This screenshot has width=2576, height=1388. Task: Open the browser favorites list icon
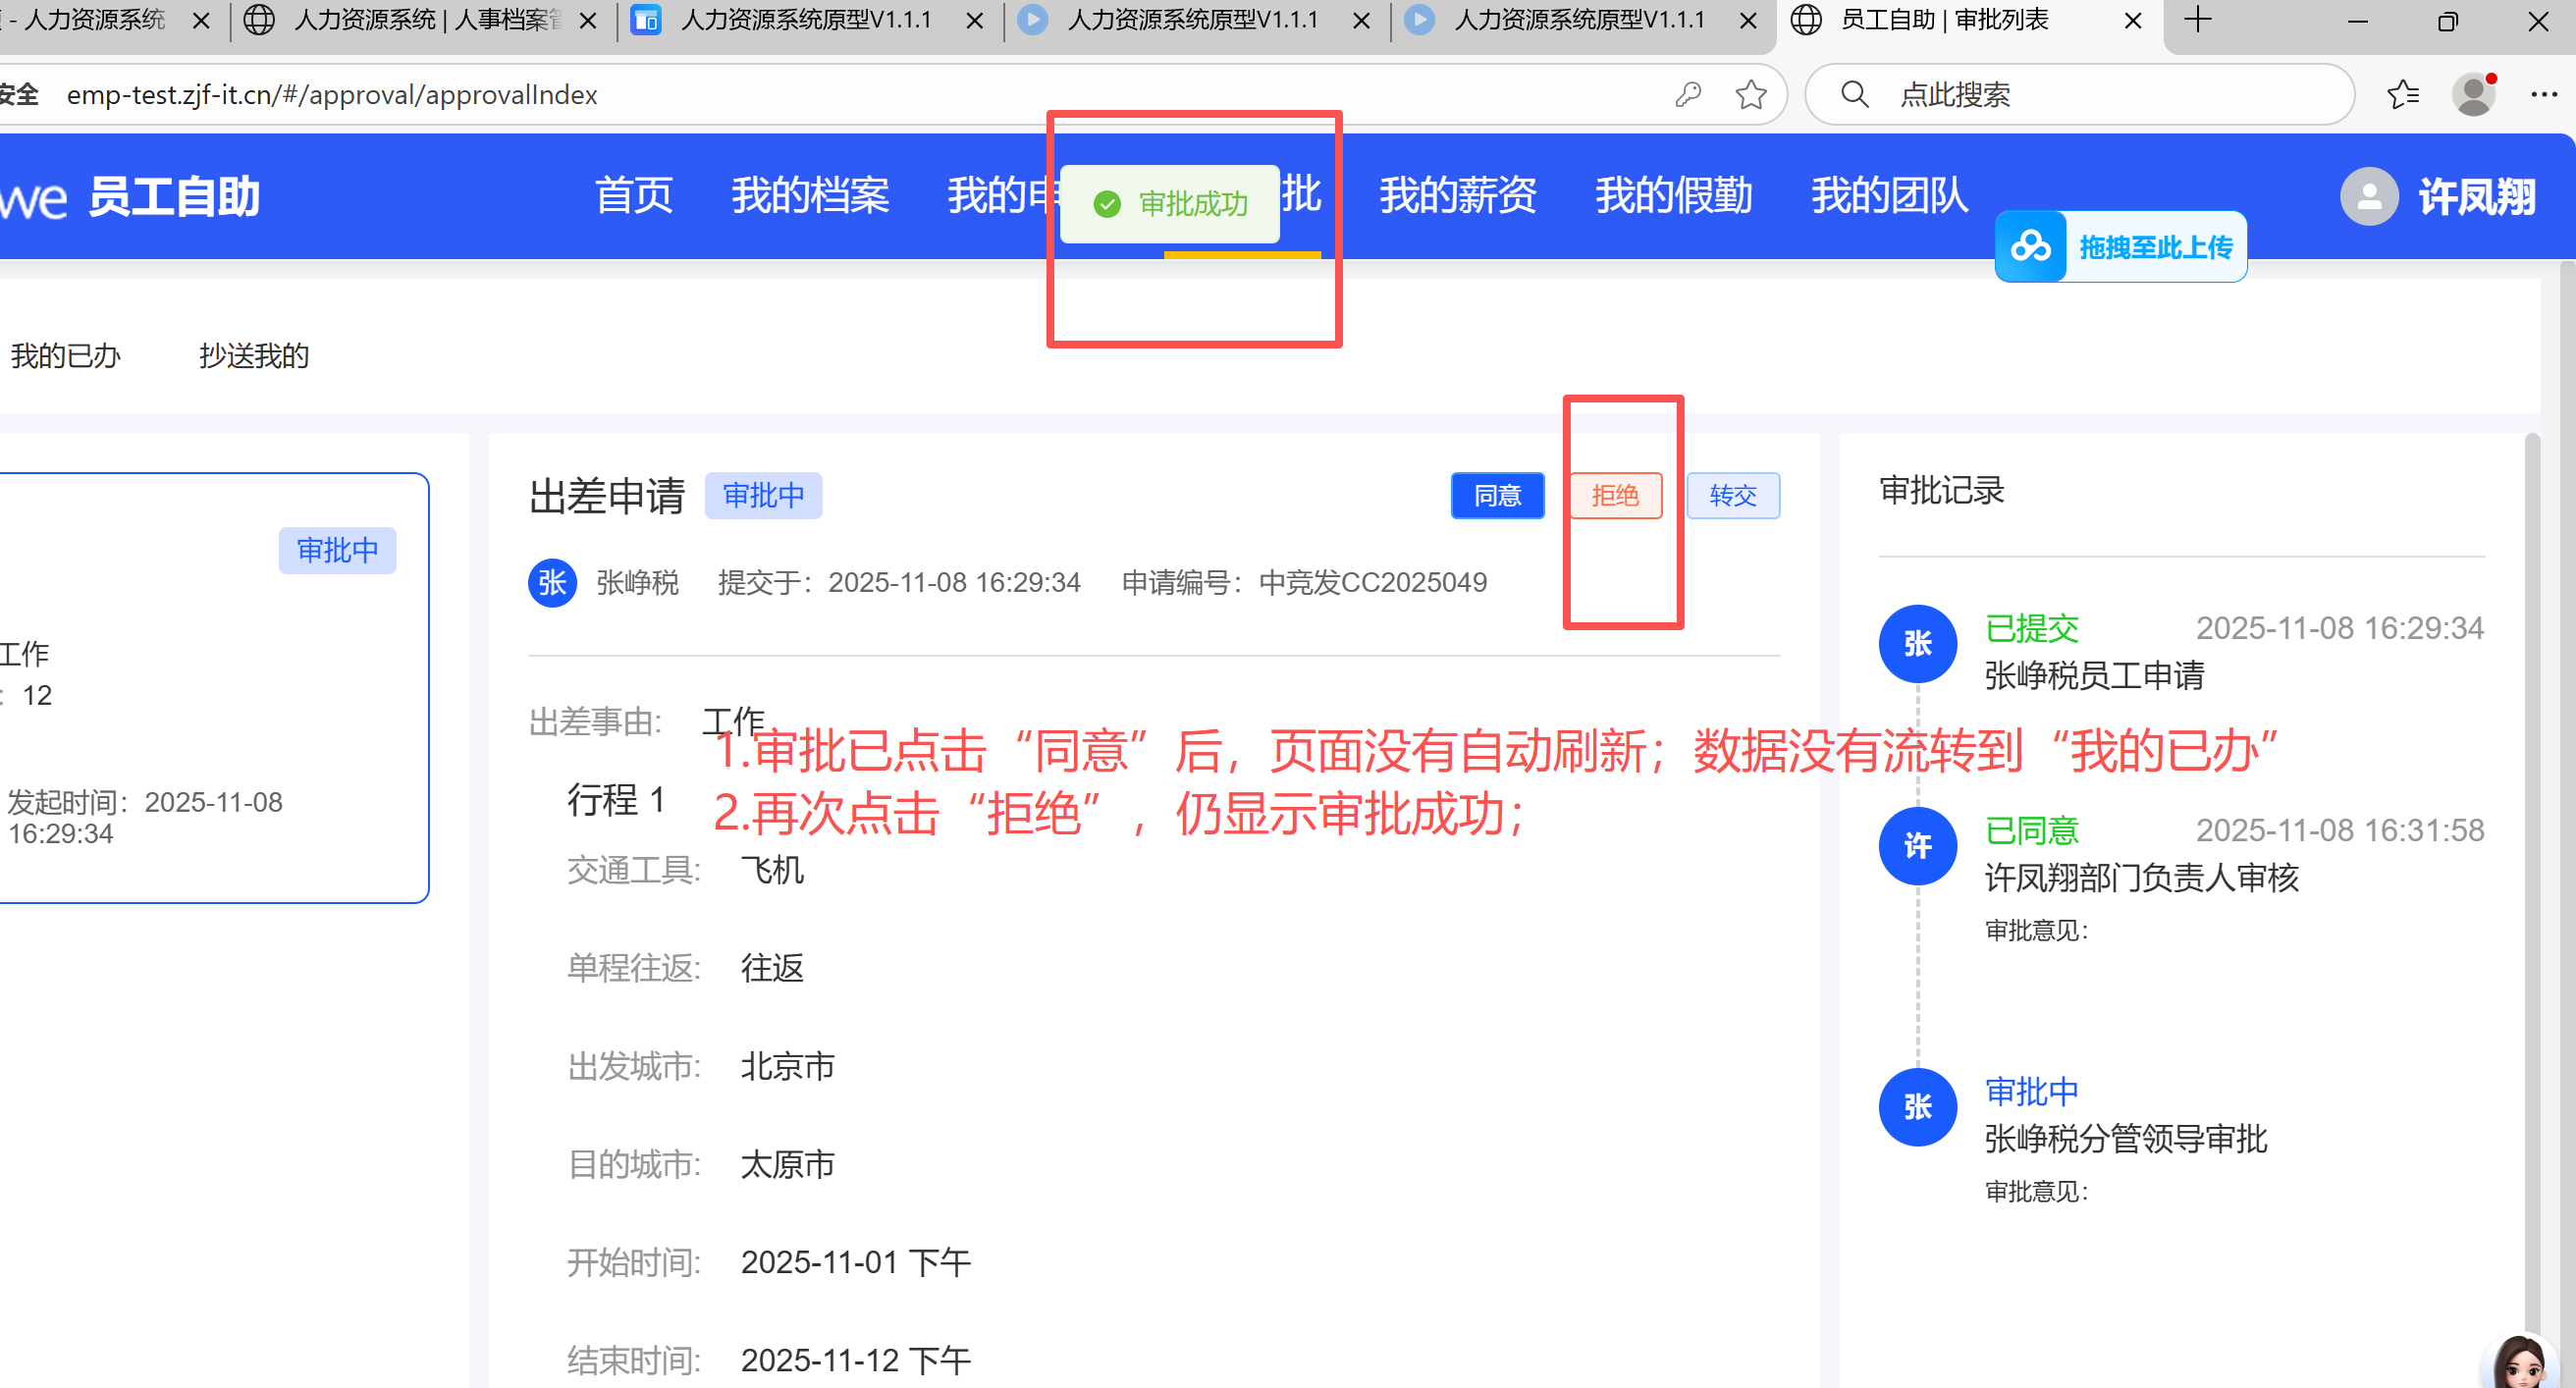tap(2402, 95)
